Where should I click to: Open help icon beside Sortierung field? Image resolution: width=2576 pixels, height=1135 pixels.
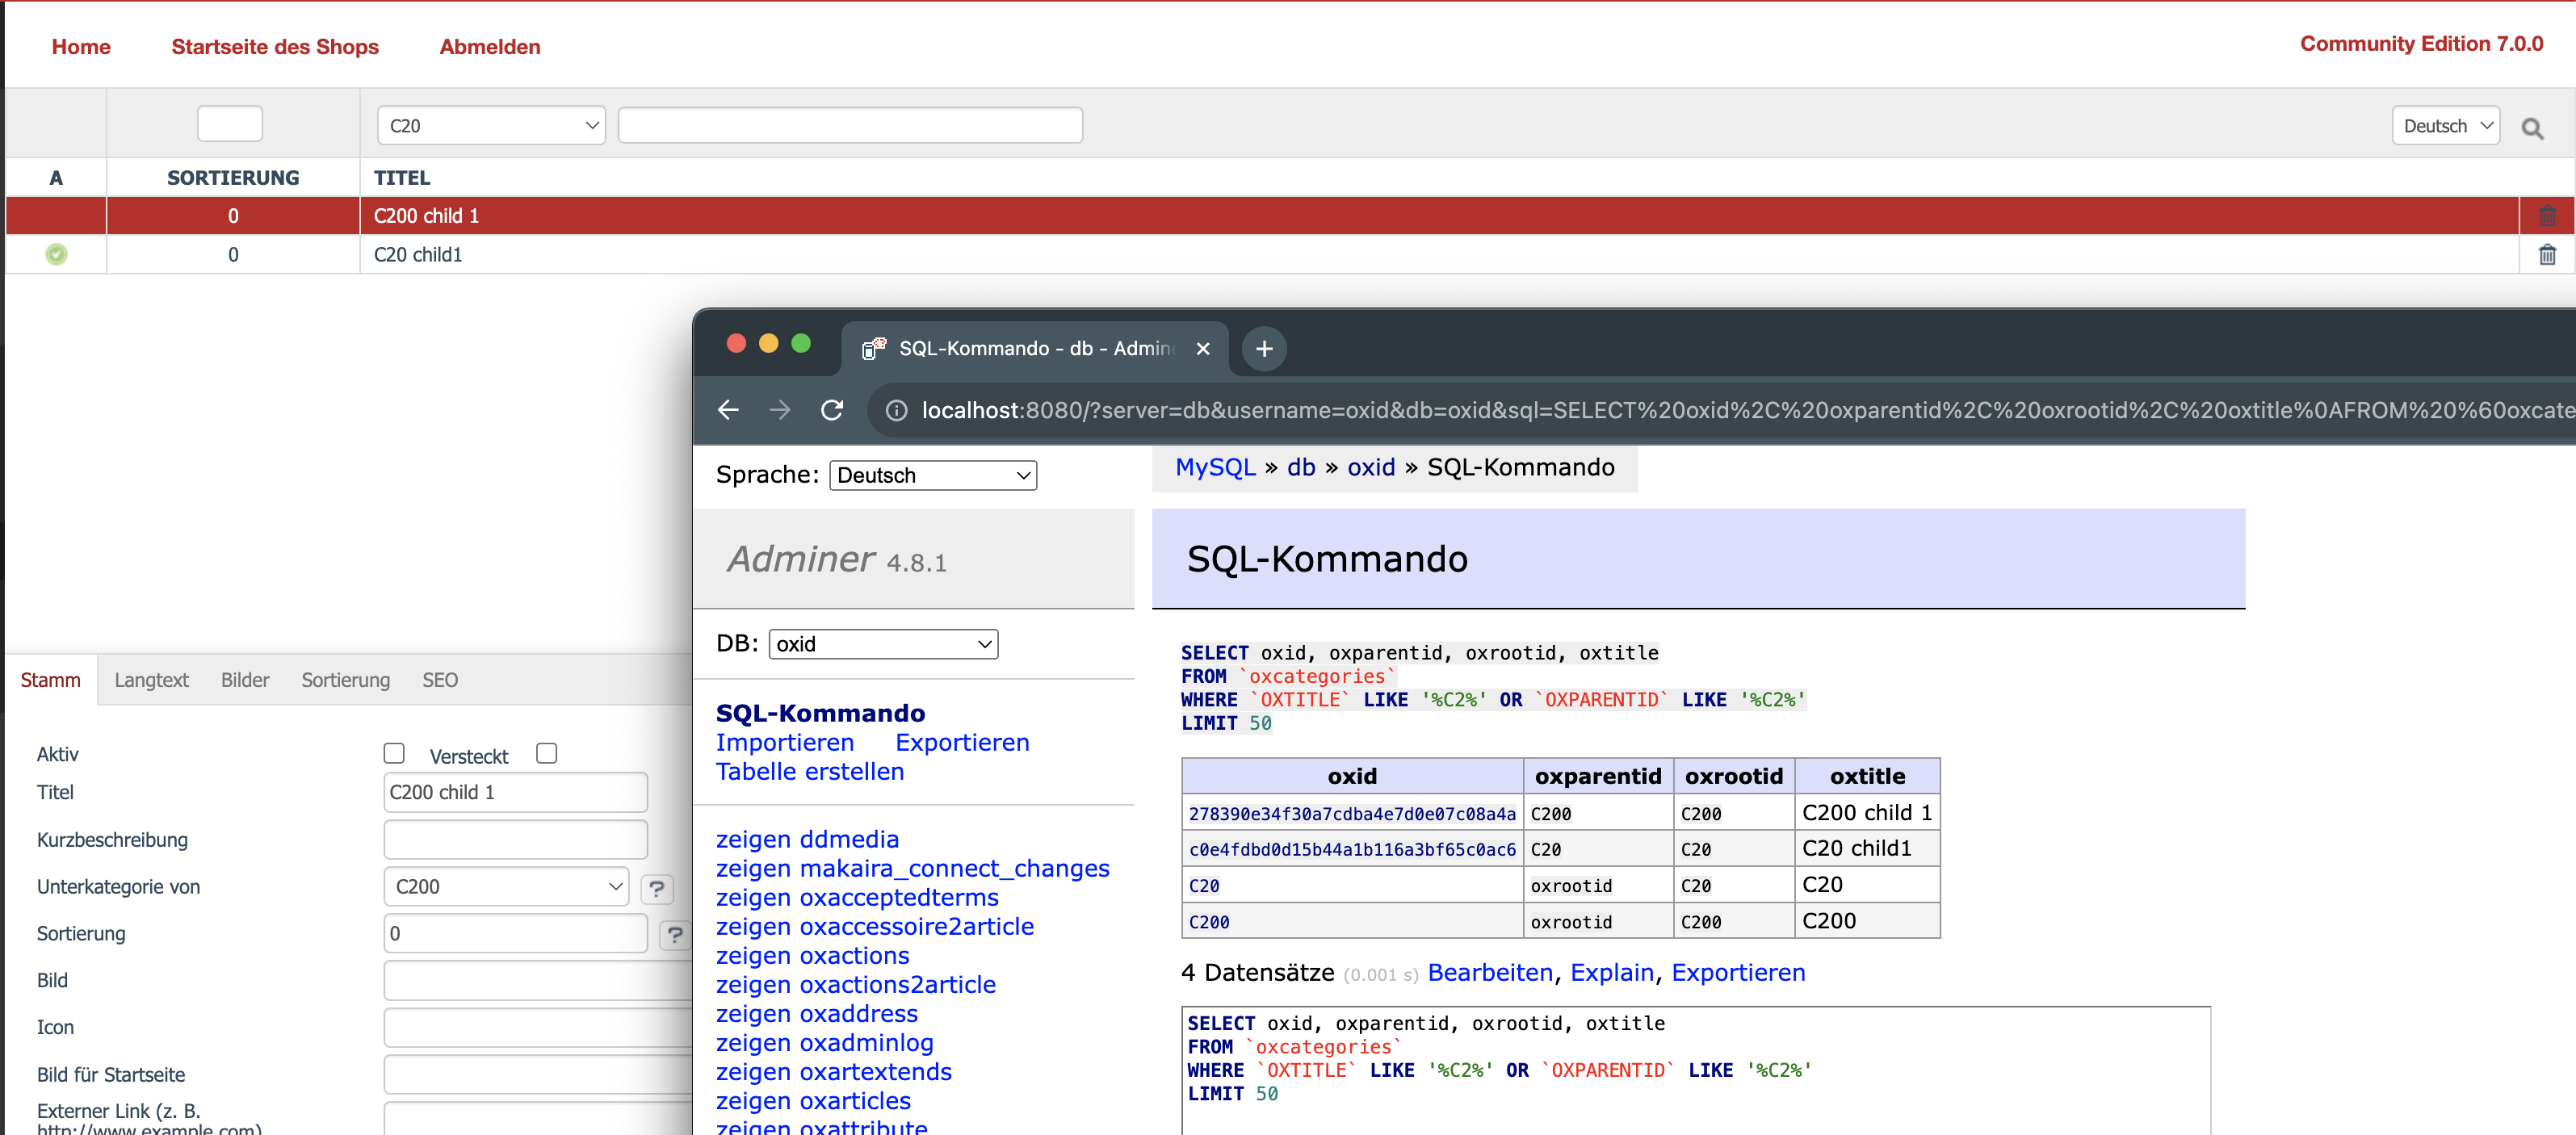675,935
